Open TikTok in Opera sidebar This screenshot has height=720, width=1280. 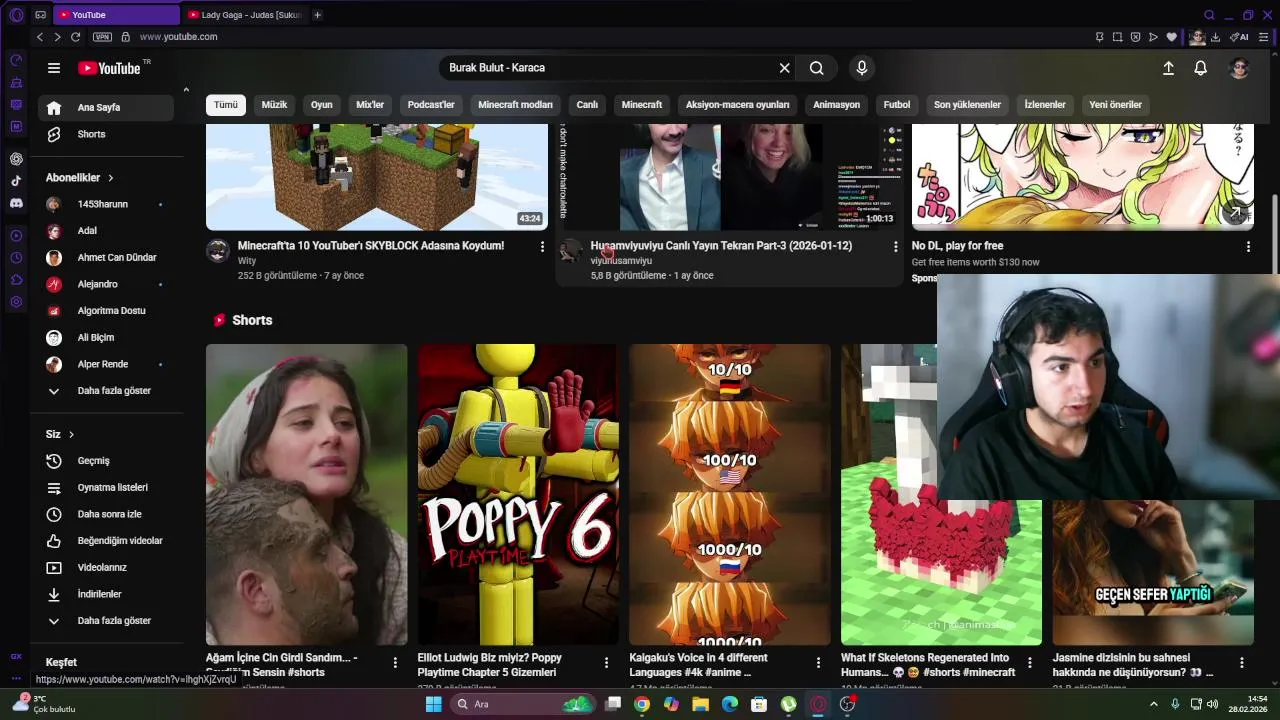16,181
